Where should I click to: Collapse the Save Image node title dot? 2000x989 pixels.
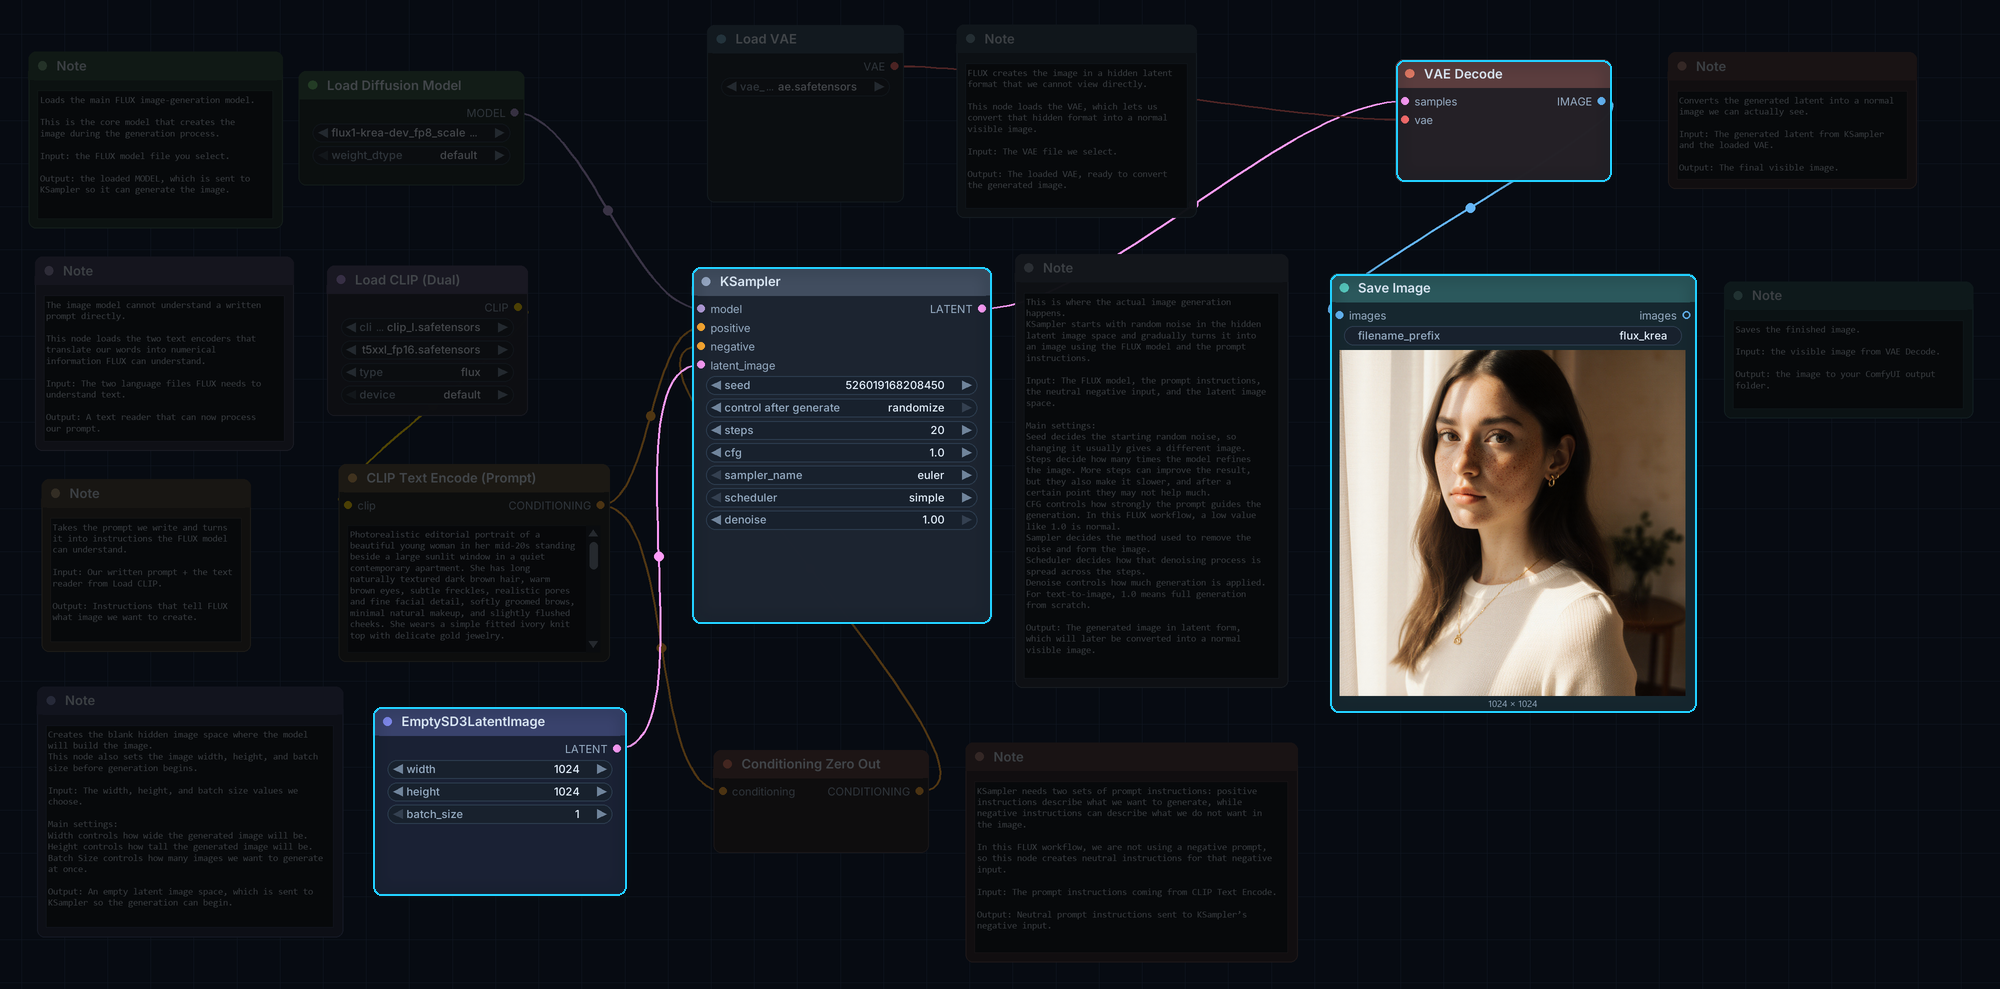pos(1344,288)
